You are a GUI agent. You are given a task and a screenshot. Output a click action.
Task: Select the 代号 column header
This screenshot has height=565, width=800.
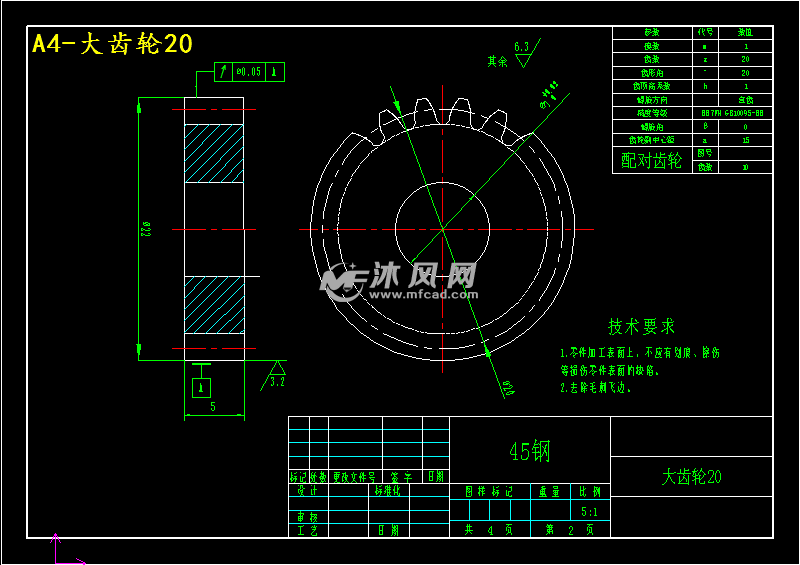pos(706,32)
